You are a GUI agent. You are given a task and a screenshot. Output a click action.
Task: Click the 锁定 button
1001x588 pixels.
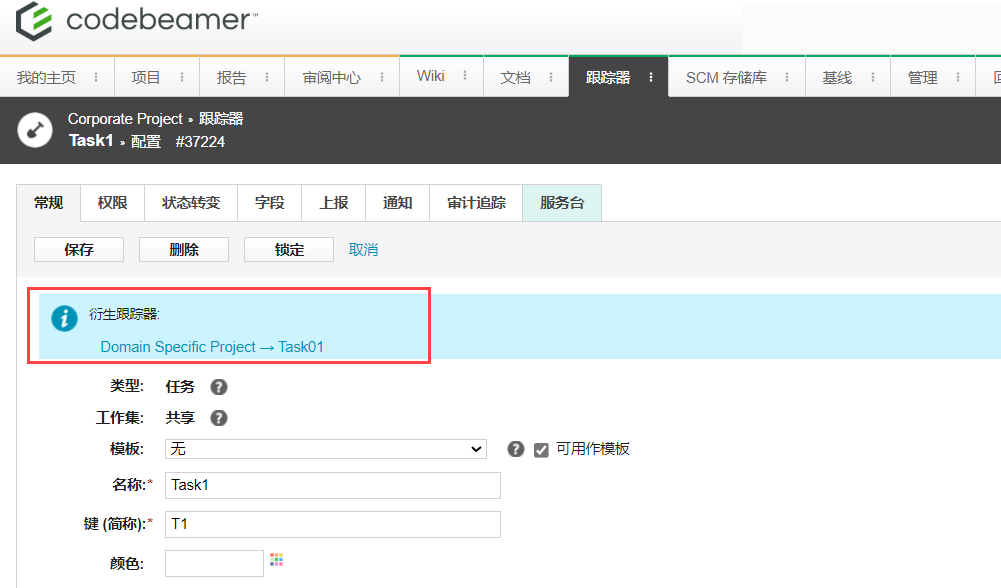289,250
